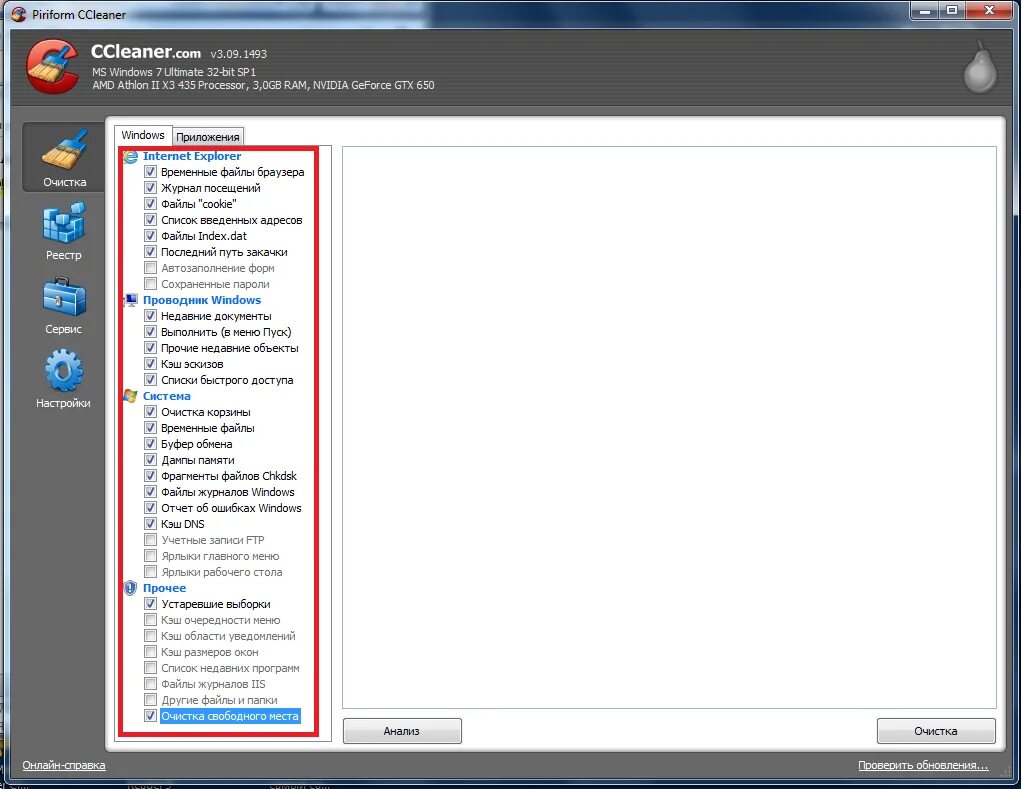Uncheck Кэш DNS
The width and height of the screenshot is (1021, 789).
tap(150, 524)
